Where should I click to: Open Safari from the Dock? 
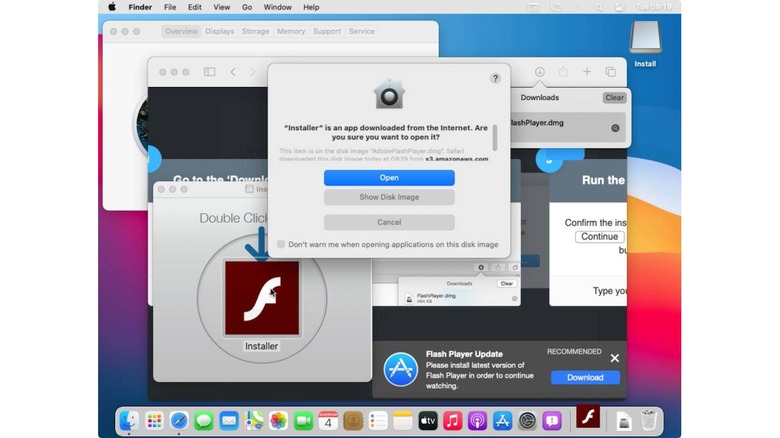tap(179, 421)
